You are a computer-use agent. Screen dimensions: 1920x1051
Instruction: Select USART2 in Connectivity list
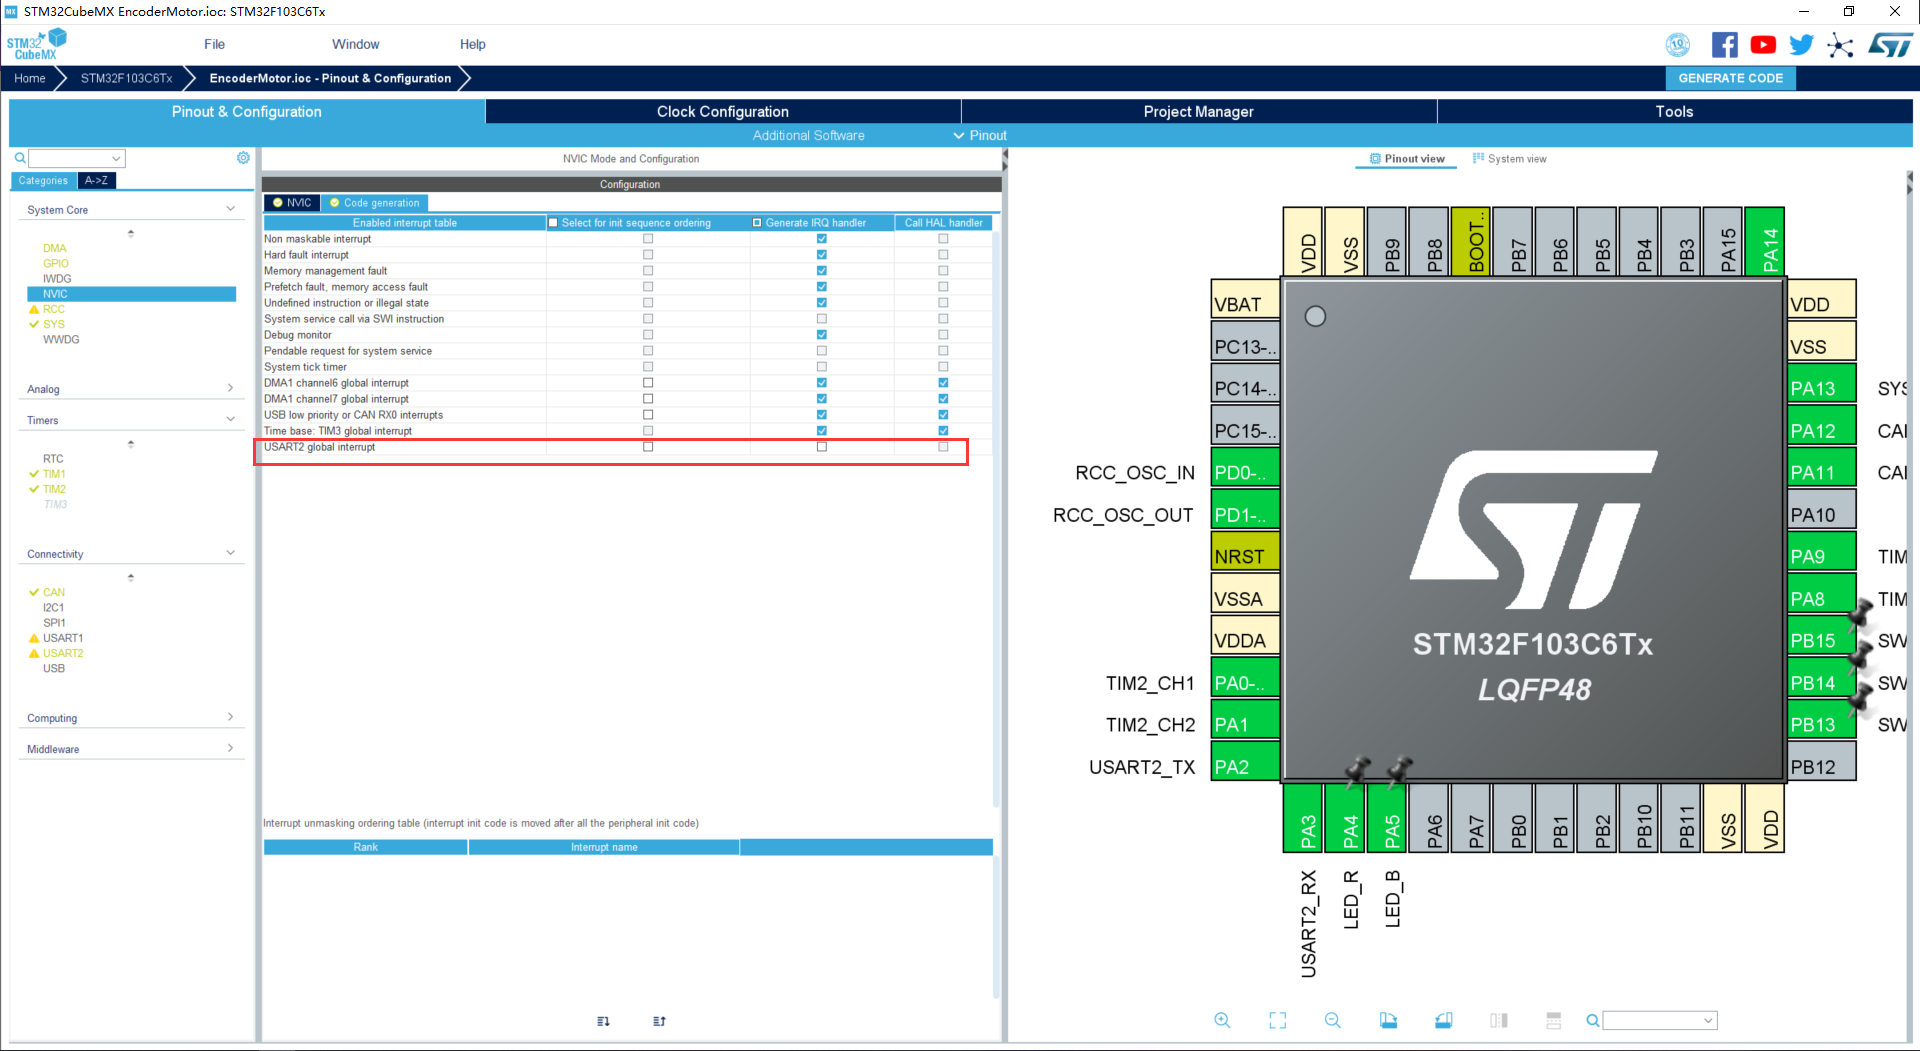coord(63,653)
